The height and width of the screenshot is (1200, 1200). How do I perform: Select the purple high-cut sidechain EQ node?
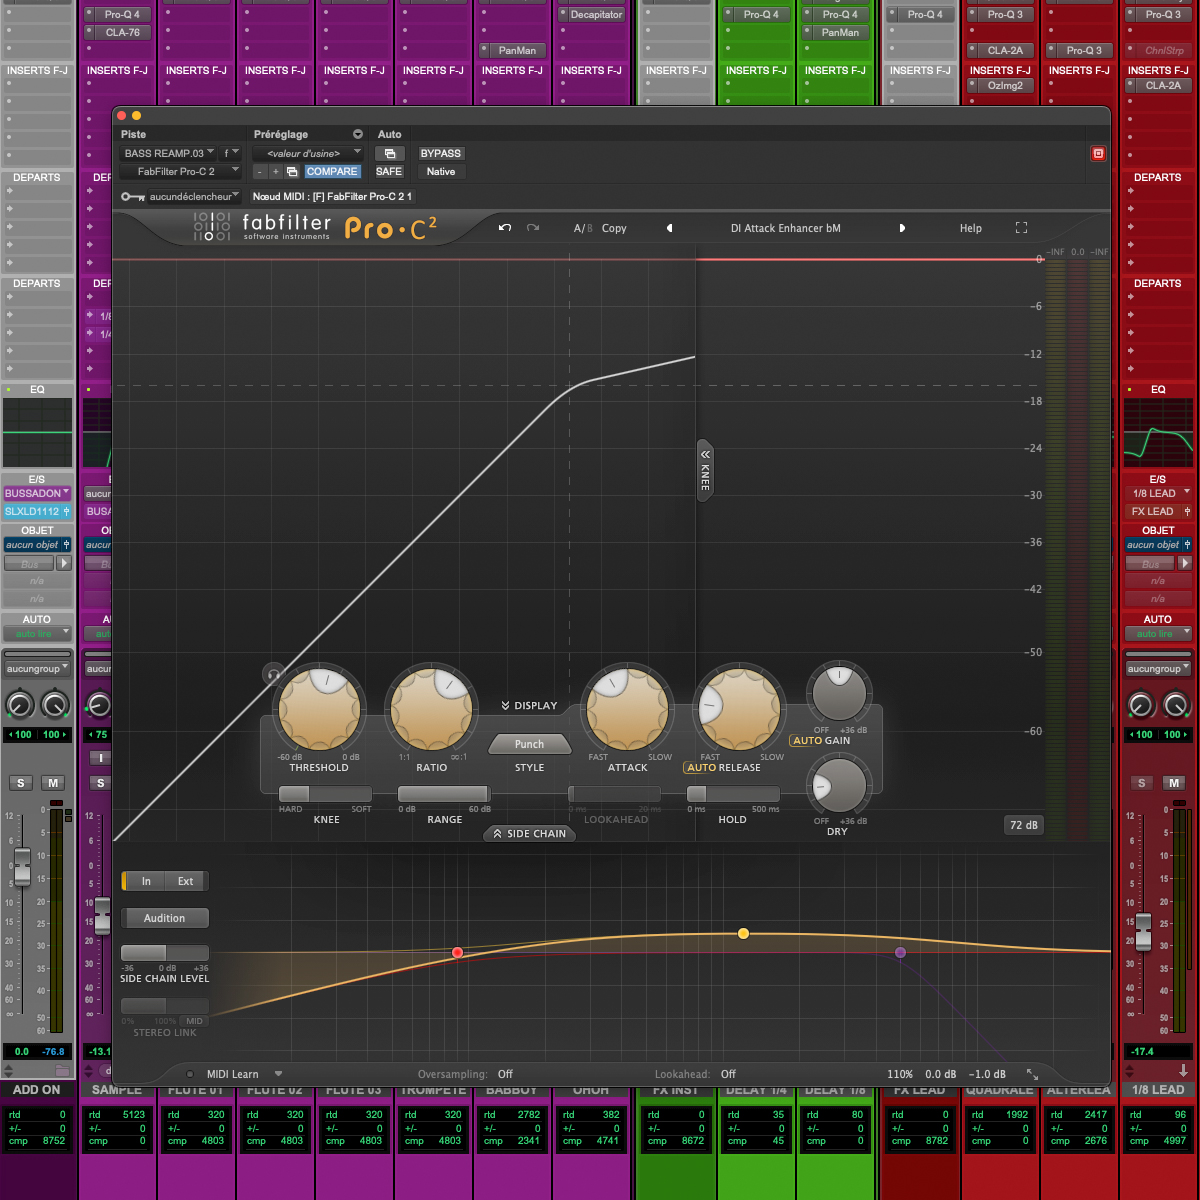[x=900, y=952]
